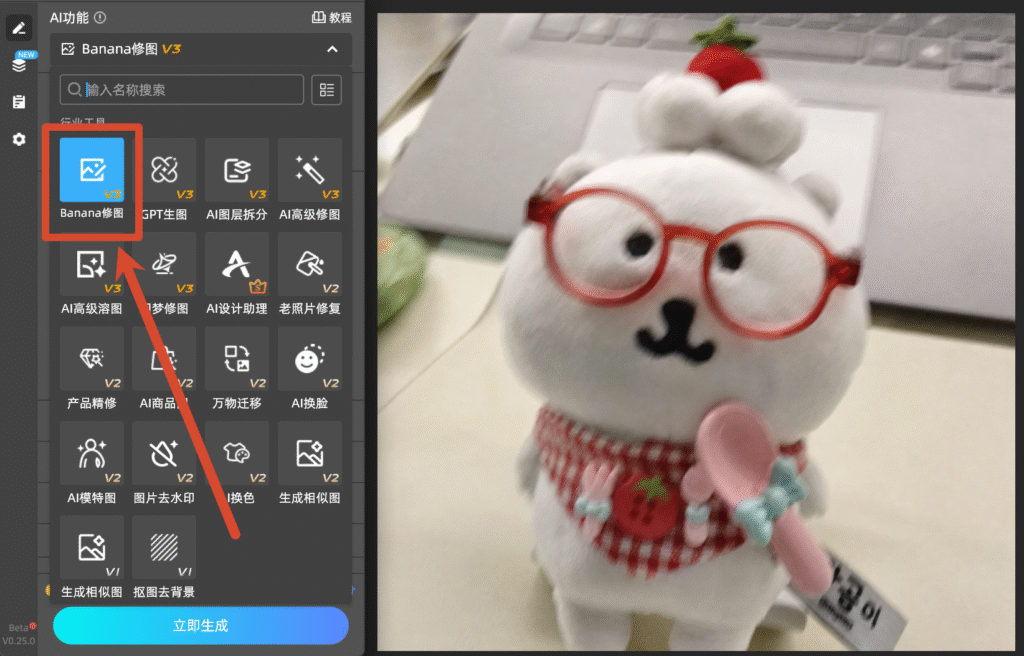Pick the 即梦修图 tool

pyautogui.click(x=164, y=265)
